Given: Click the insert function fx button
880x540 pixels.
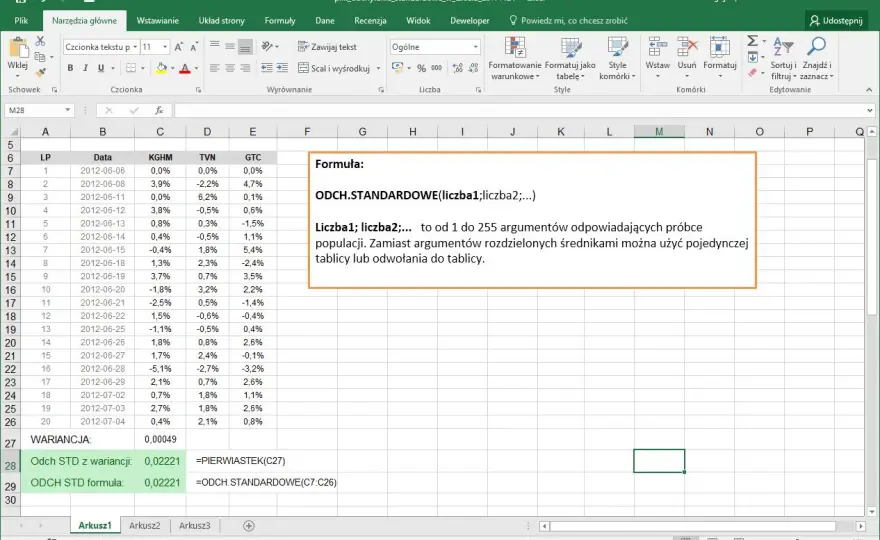Looking at the screenshot, I should (x=159, y=111).
